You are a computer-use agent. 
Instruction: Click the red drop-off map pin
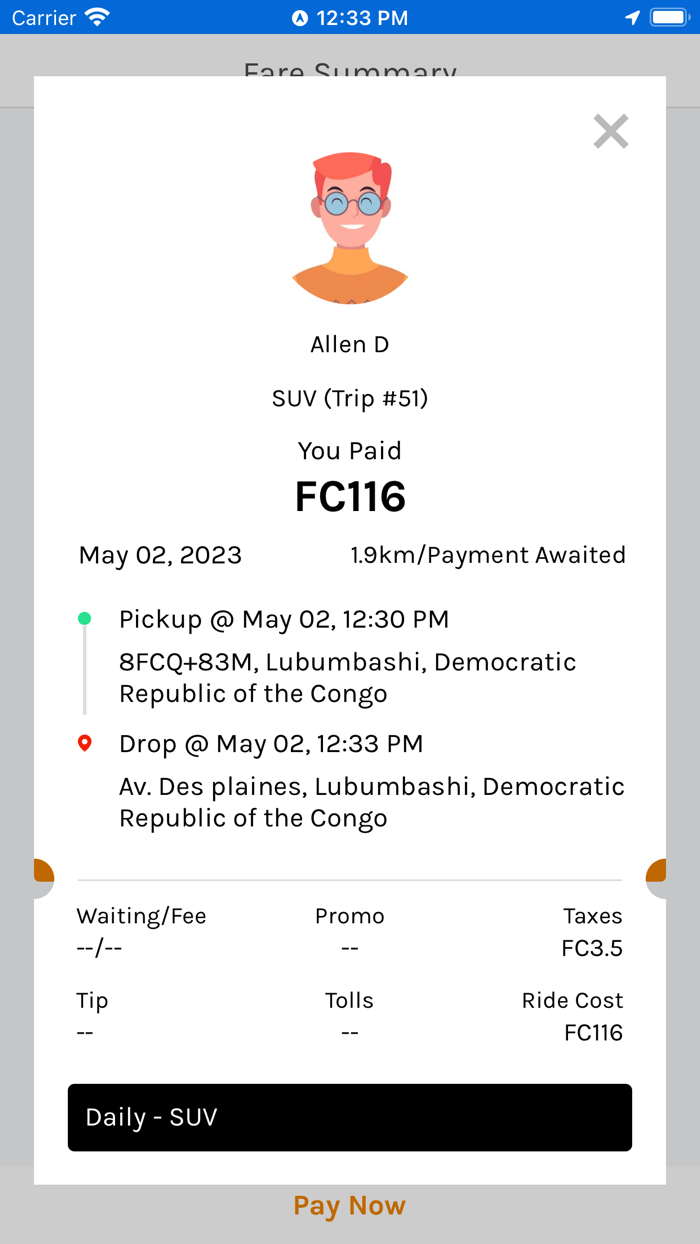[x=85, y=743]
